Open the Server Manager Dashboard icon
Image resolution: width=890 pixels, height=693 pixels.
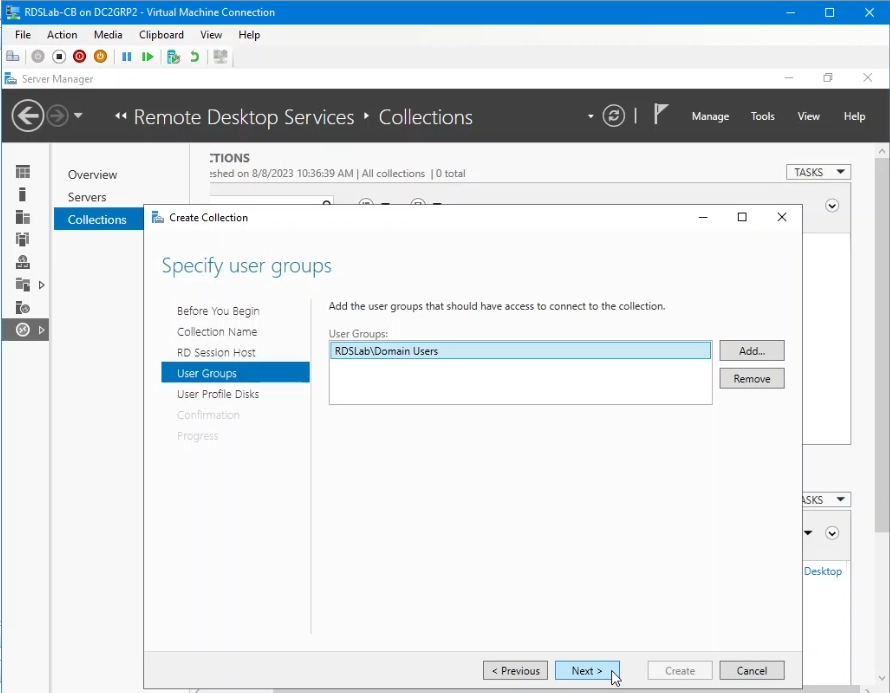24,172
